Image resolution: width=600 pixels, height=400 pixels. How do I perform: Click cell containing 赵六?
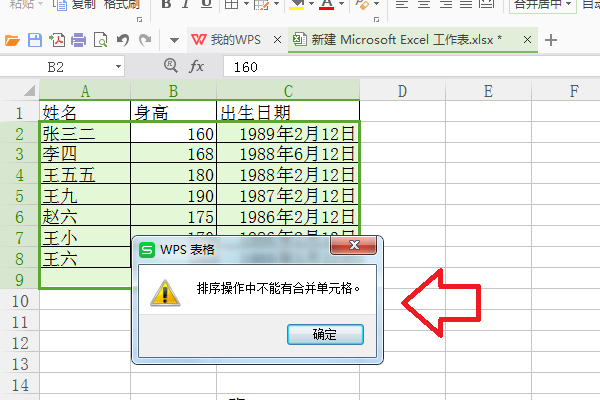(85, 216)
